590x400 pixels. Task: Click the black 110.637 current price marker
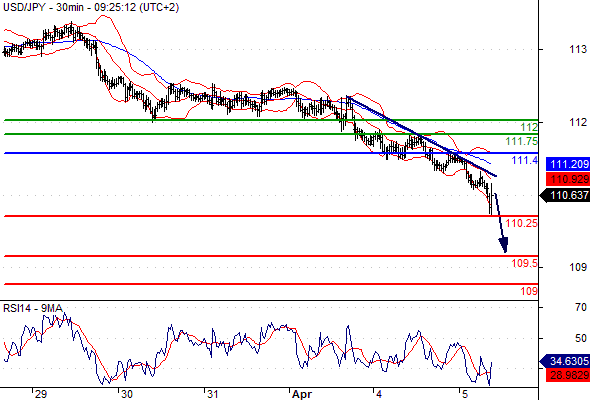(565, 195)
